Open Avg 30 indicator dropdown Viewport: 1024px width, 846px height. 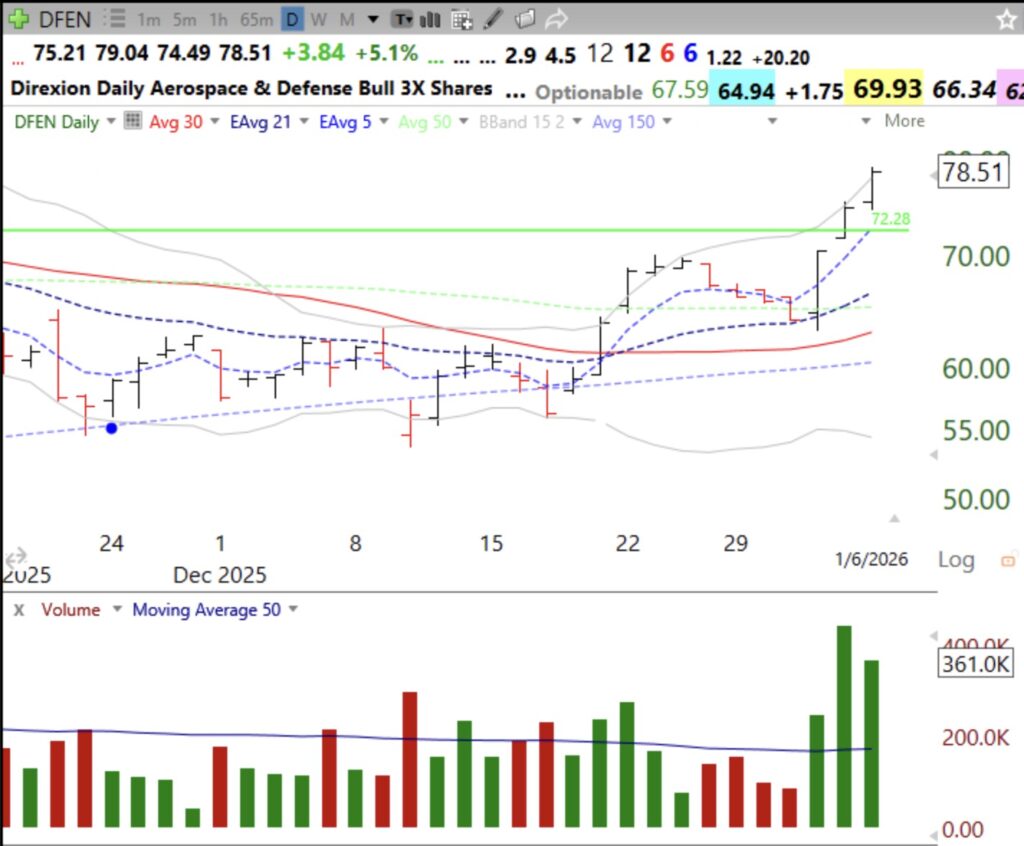(214, 121)
